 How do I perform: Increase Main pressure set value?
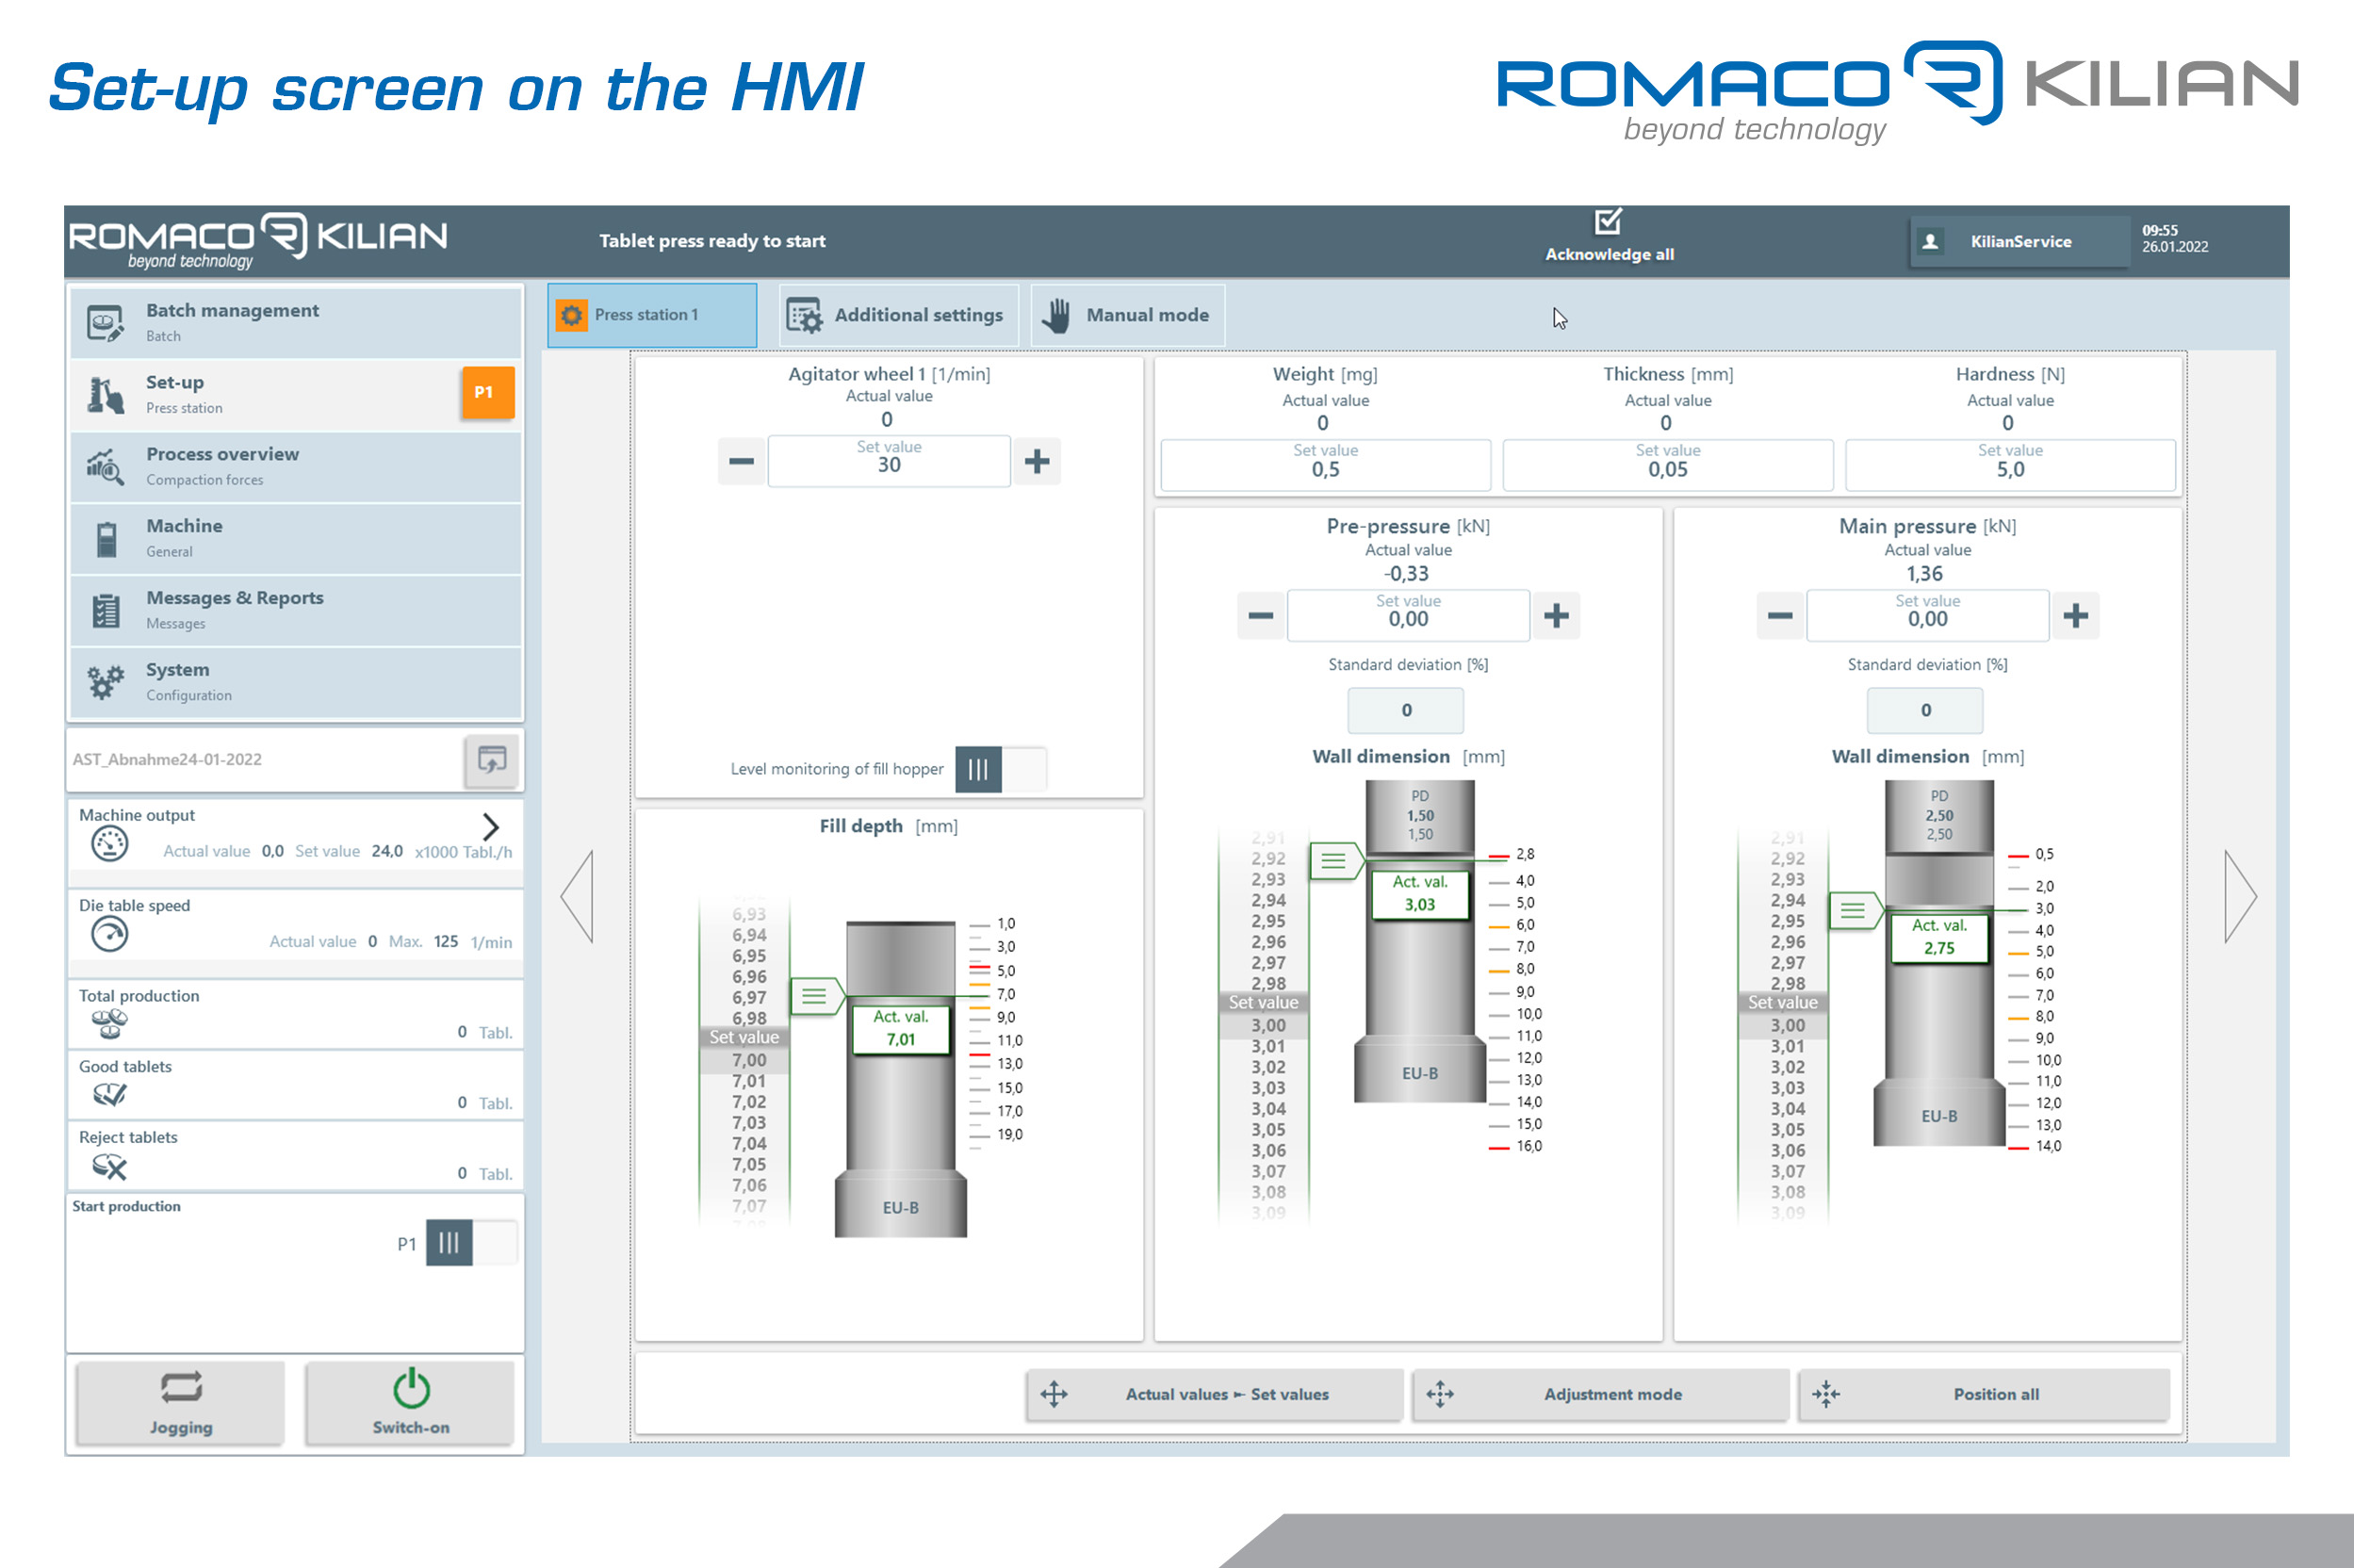click(x=2076, y=615)
